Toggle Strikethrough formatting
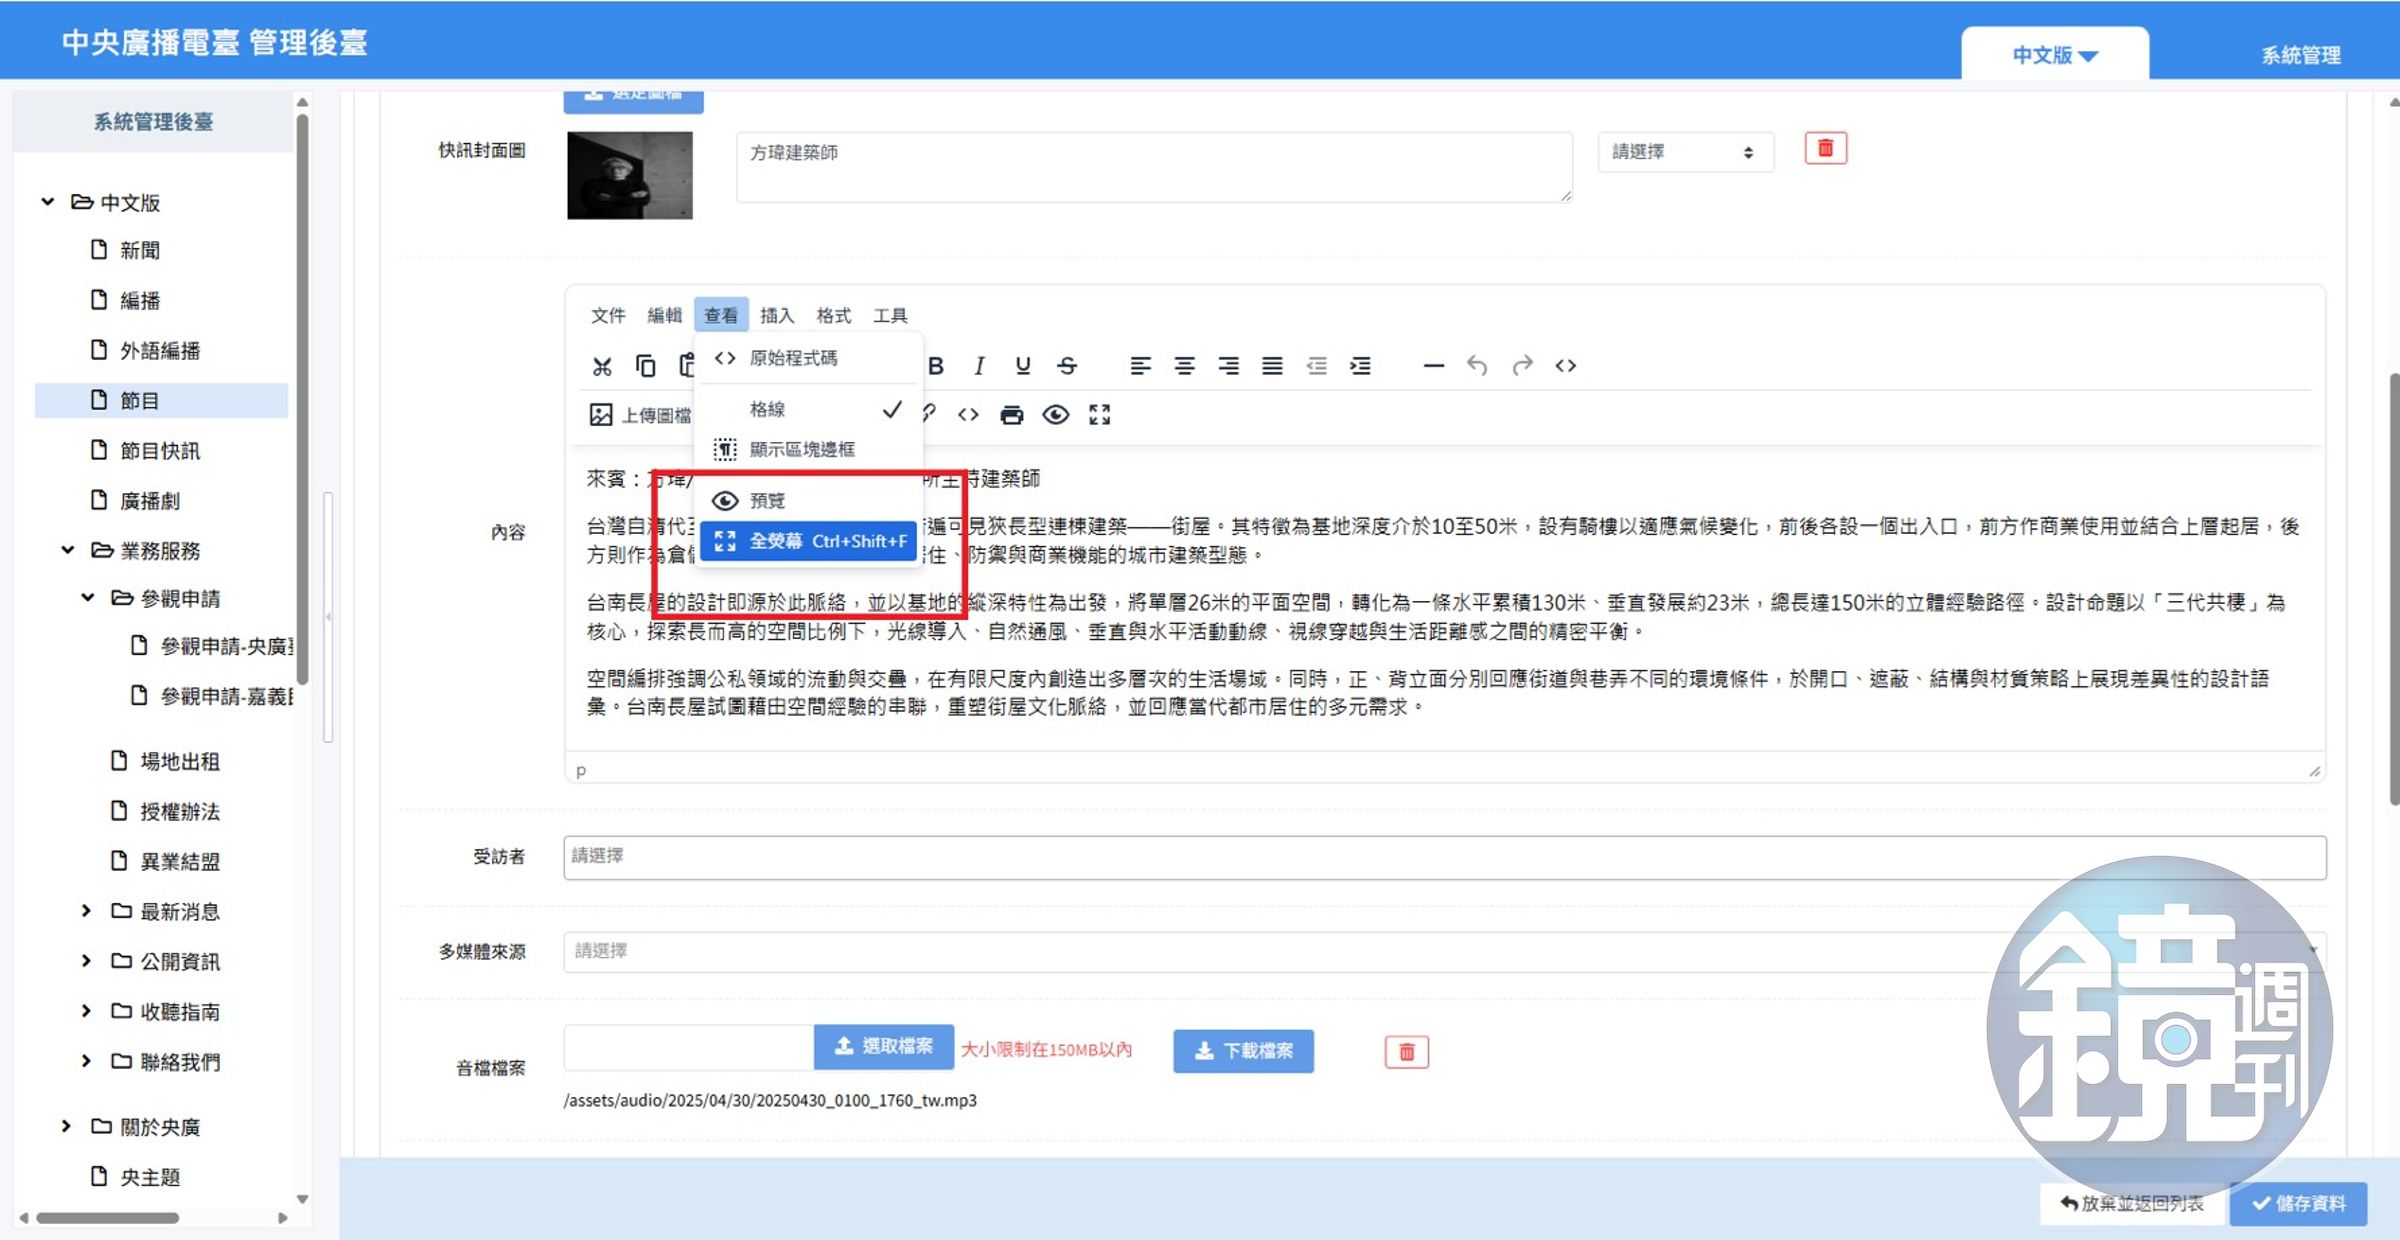The height and width of the screenshot is (1240, 2400). pos(1067,366)
